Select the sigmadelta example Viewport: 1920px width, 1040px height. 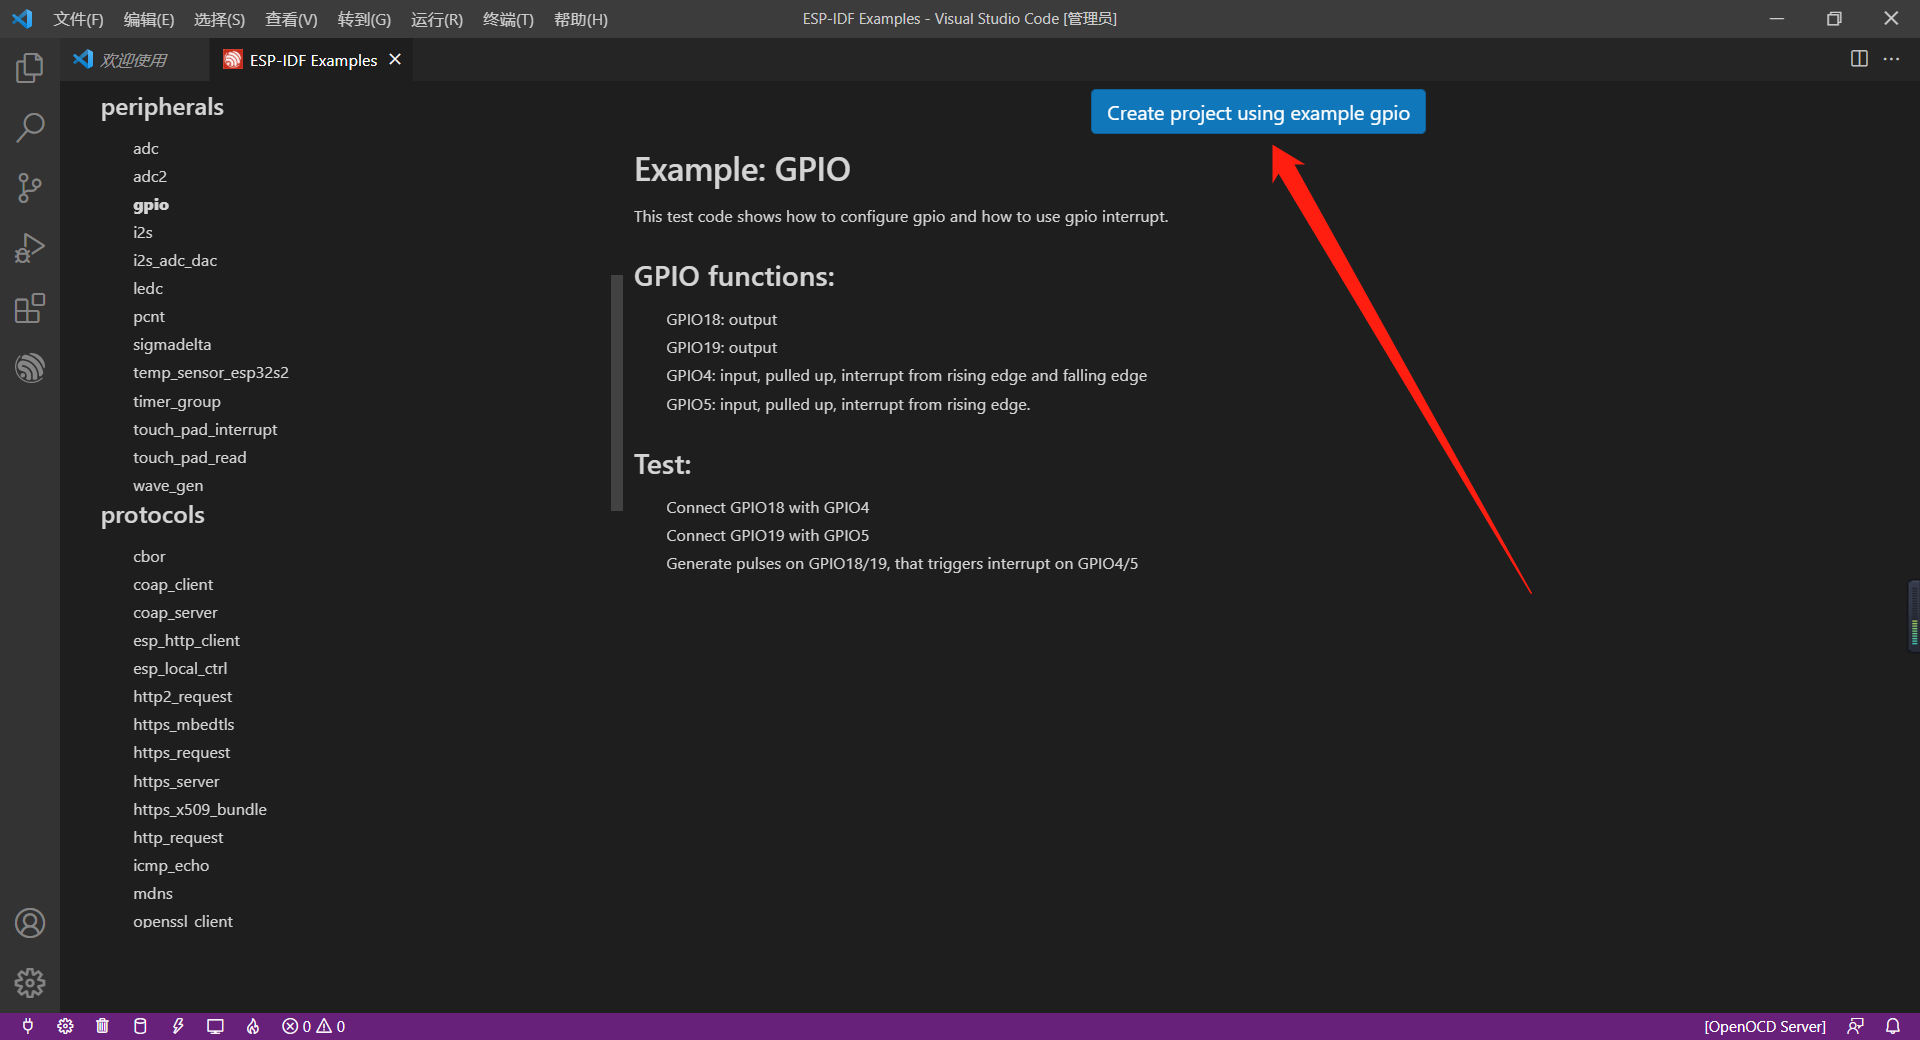[172, 344]
